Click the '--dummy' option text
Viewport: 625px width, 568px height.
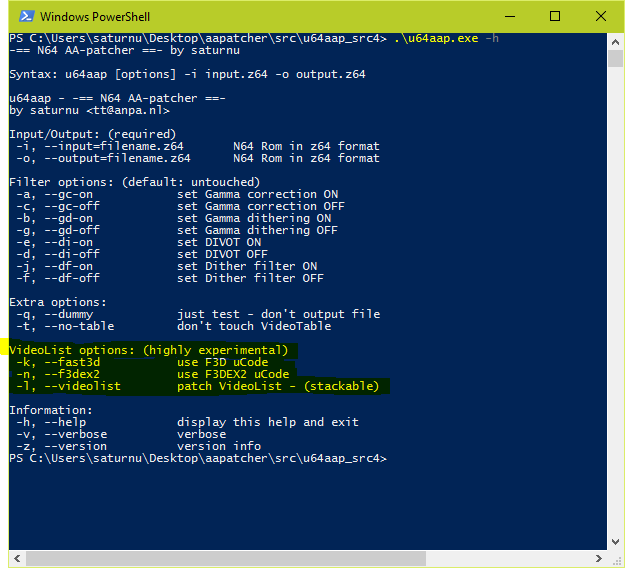(x=68, y=314)
